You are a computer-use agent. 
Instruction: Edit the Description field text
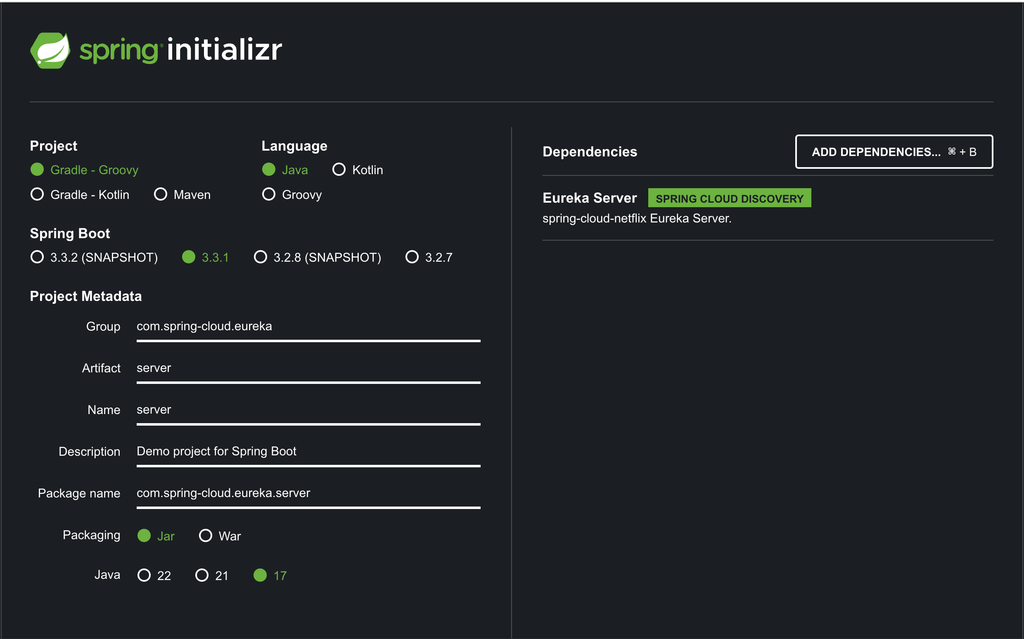(308, 452)
